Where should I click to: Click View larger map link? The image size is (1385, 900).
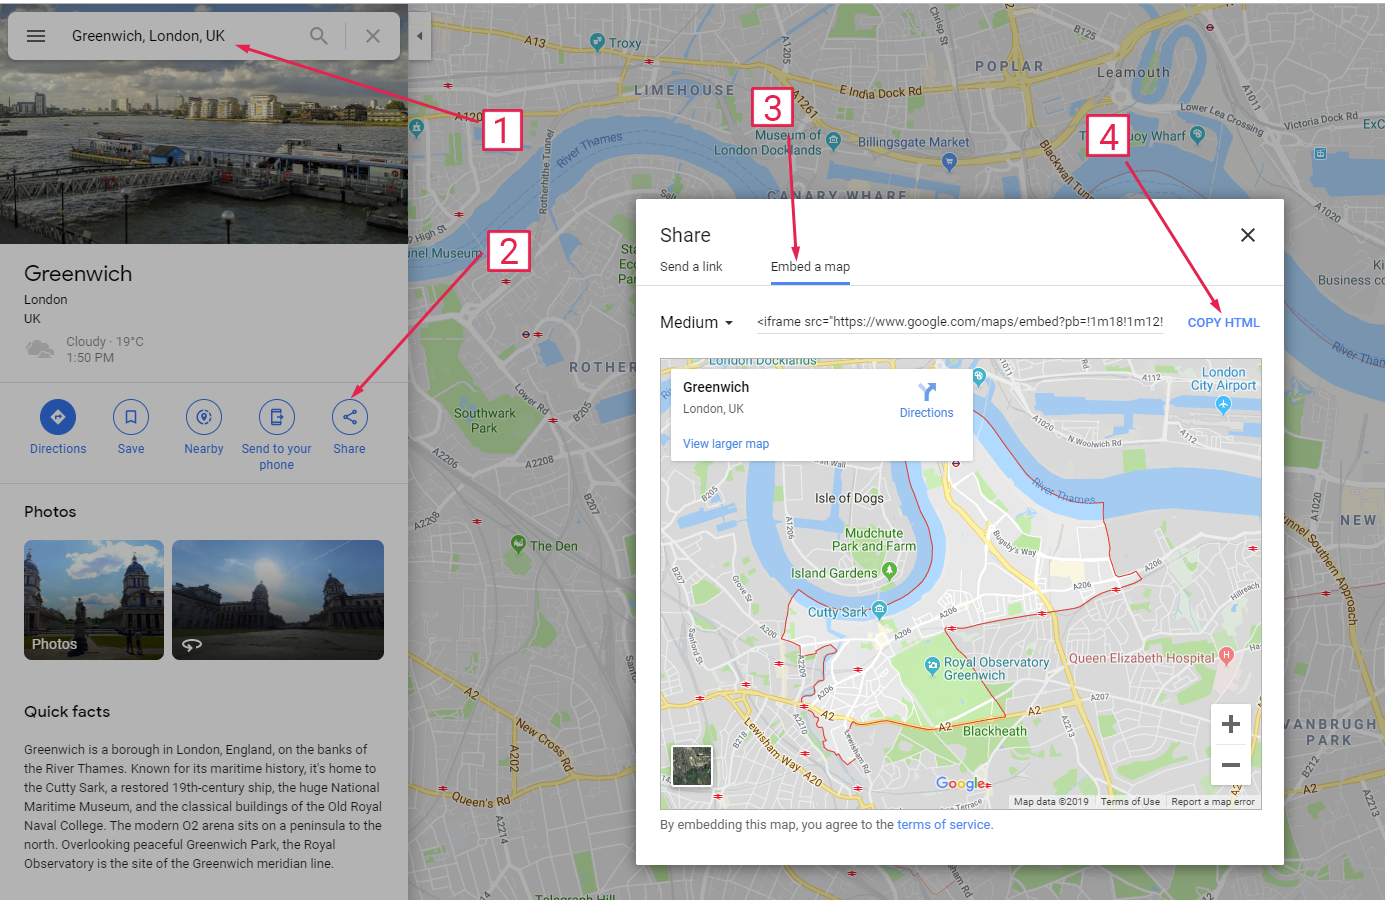pos(726,443)
